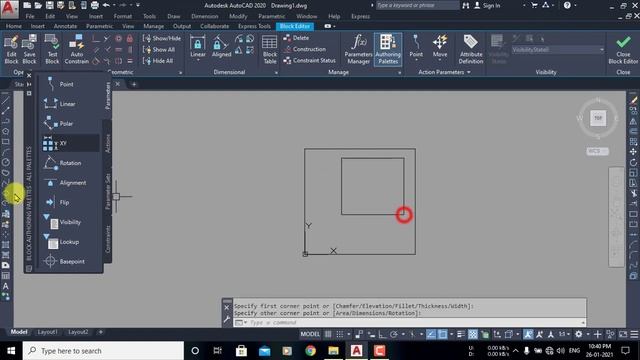Open the undo history dropdown arrow
Image resolution: width=640 pixels, height=360 pixels.
click(x=114, y=5)
